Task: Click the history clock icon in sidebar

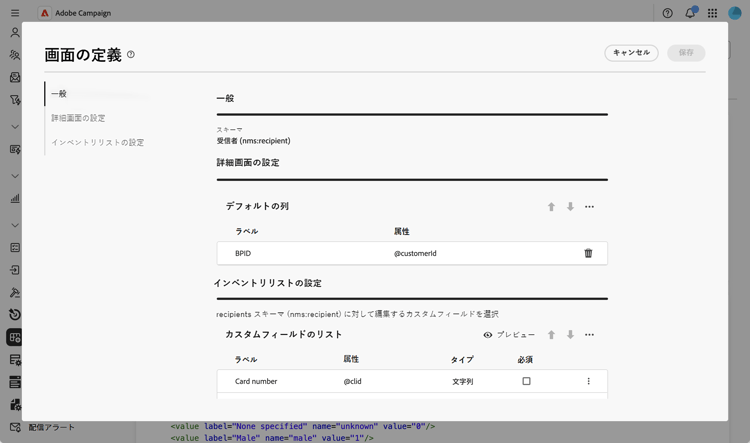Action: [15, 314]
